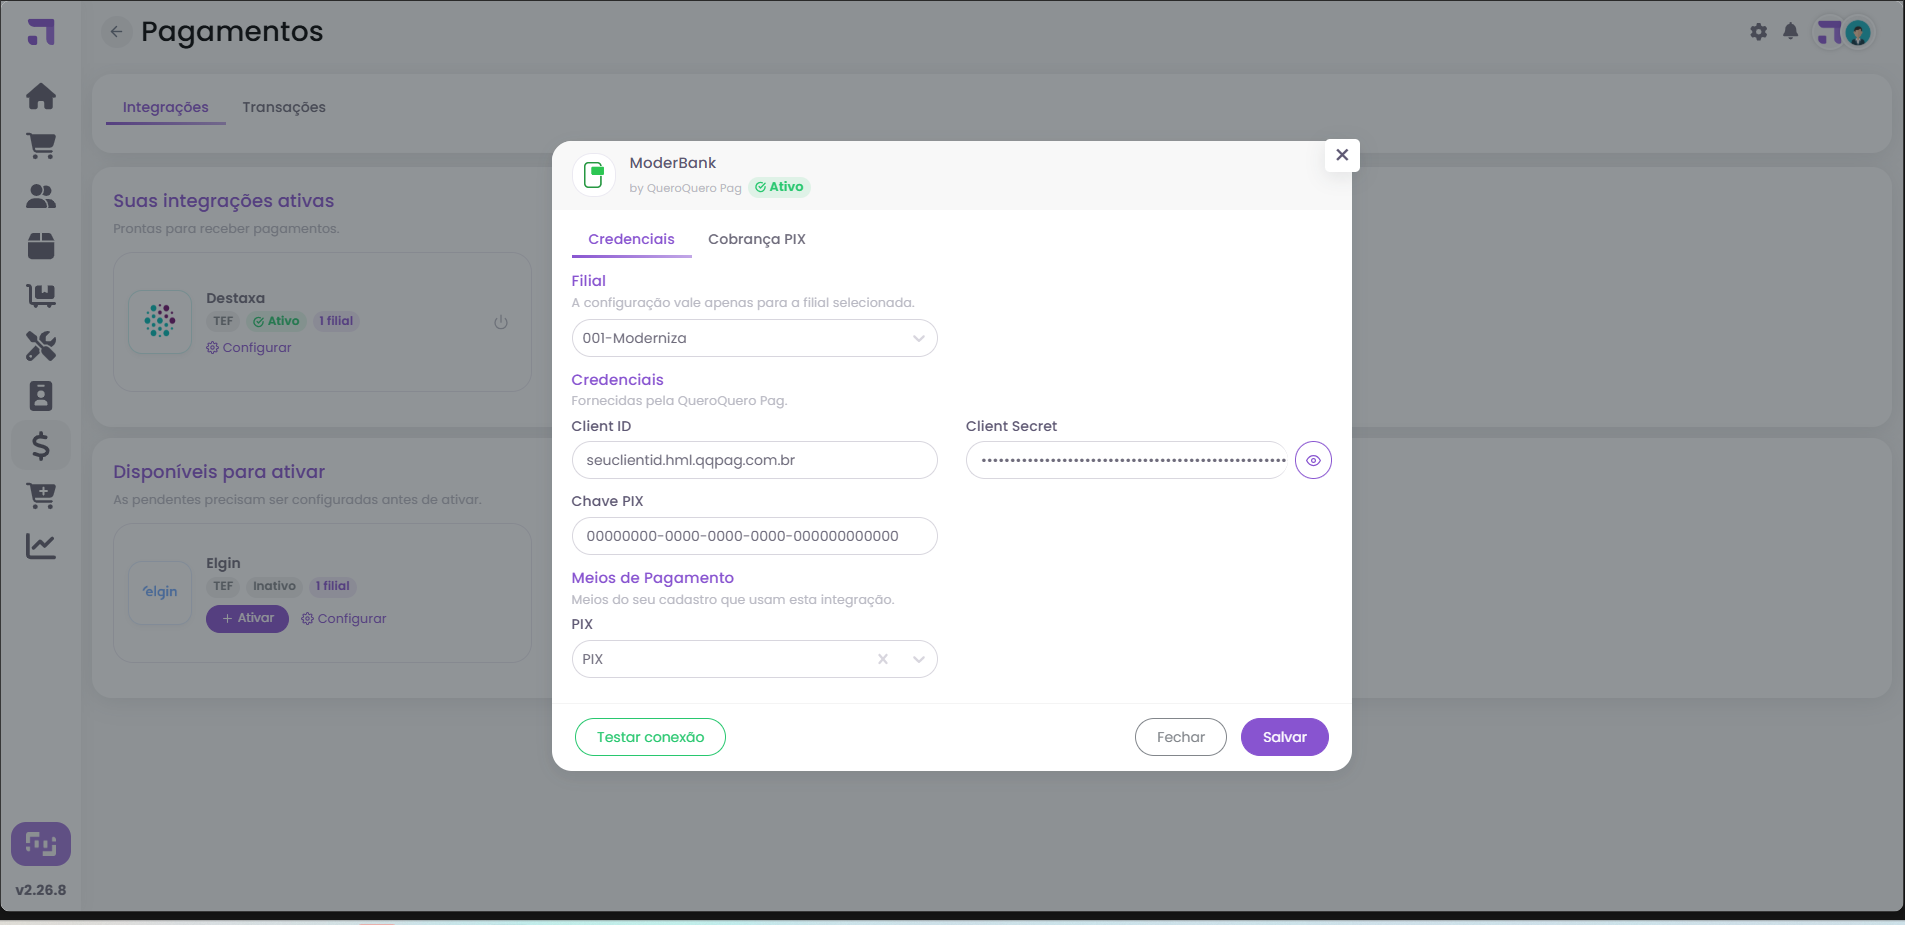The image size is (1905, 925).
Task: Open Configurar link under Elgin
Action: tap(344, 618)
